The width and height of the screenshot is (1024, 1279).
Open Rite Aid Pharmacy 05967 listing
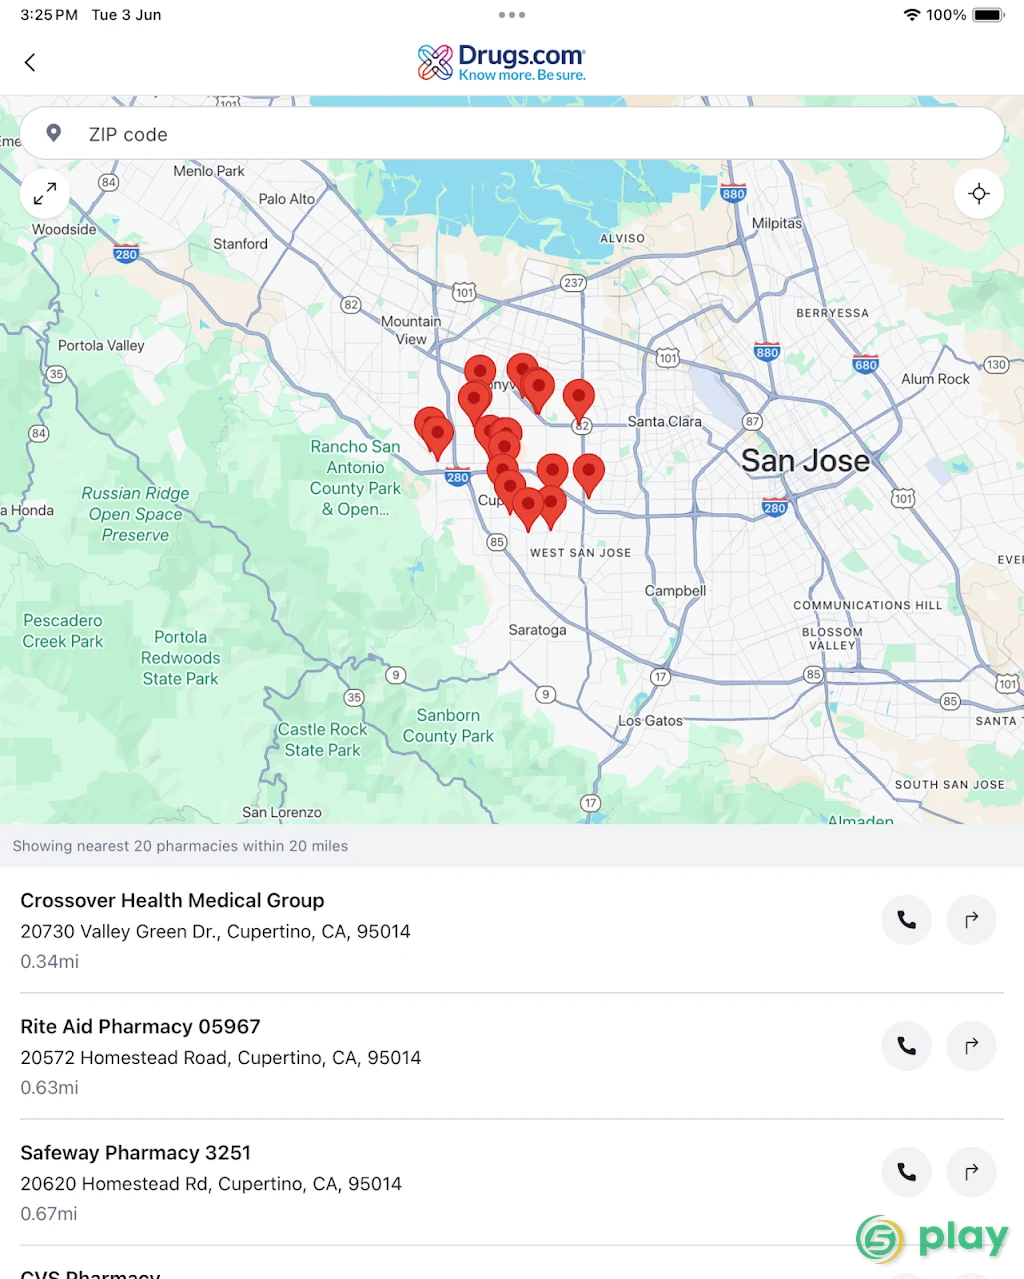click(x=512, y=1056)
